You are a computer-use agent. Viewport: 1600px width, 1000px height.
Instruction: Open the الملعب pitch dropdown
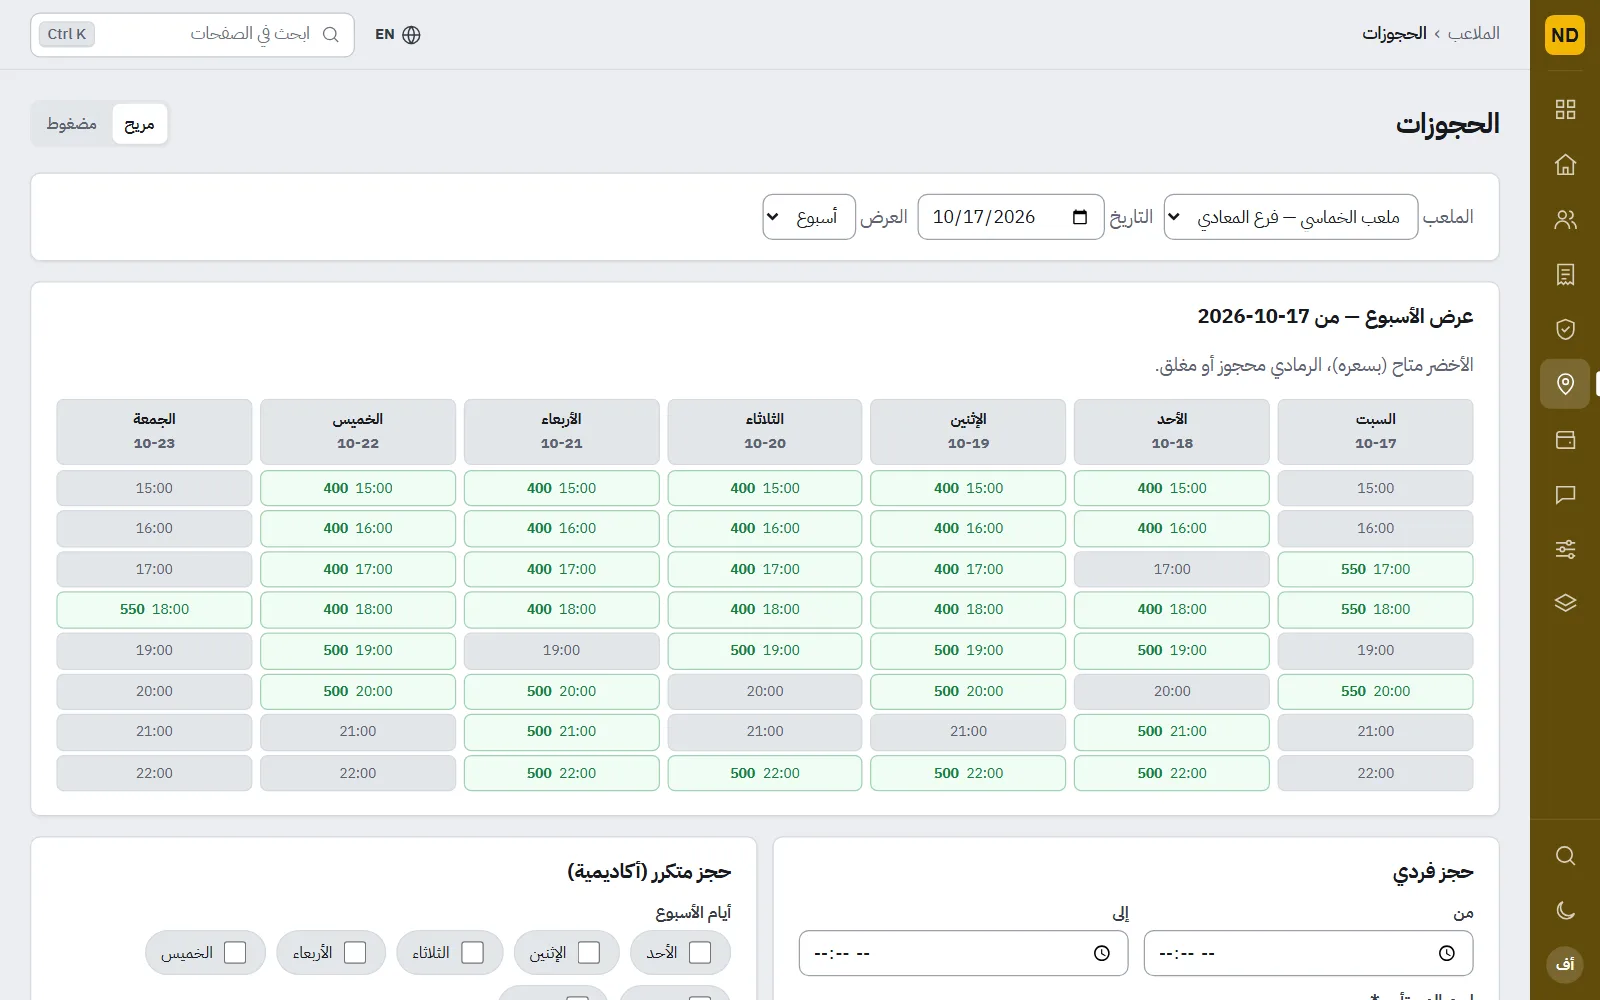click(1291, 217)
